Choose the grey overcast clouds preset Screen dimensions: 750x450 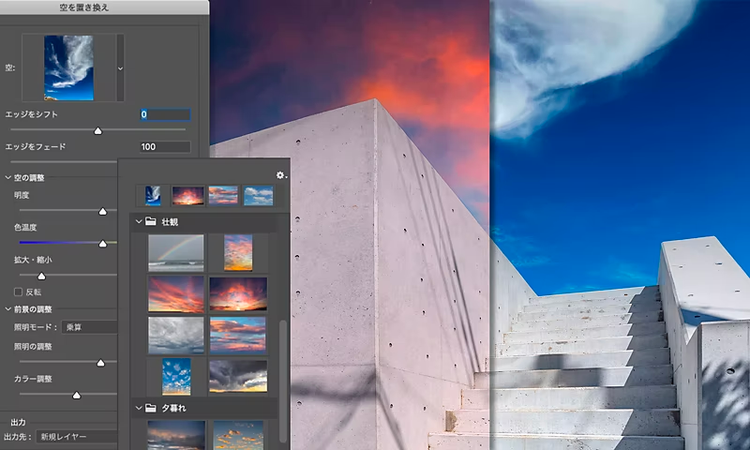[176, 335]
